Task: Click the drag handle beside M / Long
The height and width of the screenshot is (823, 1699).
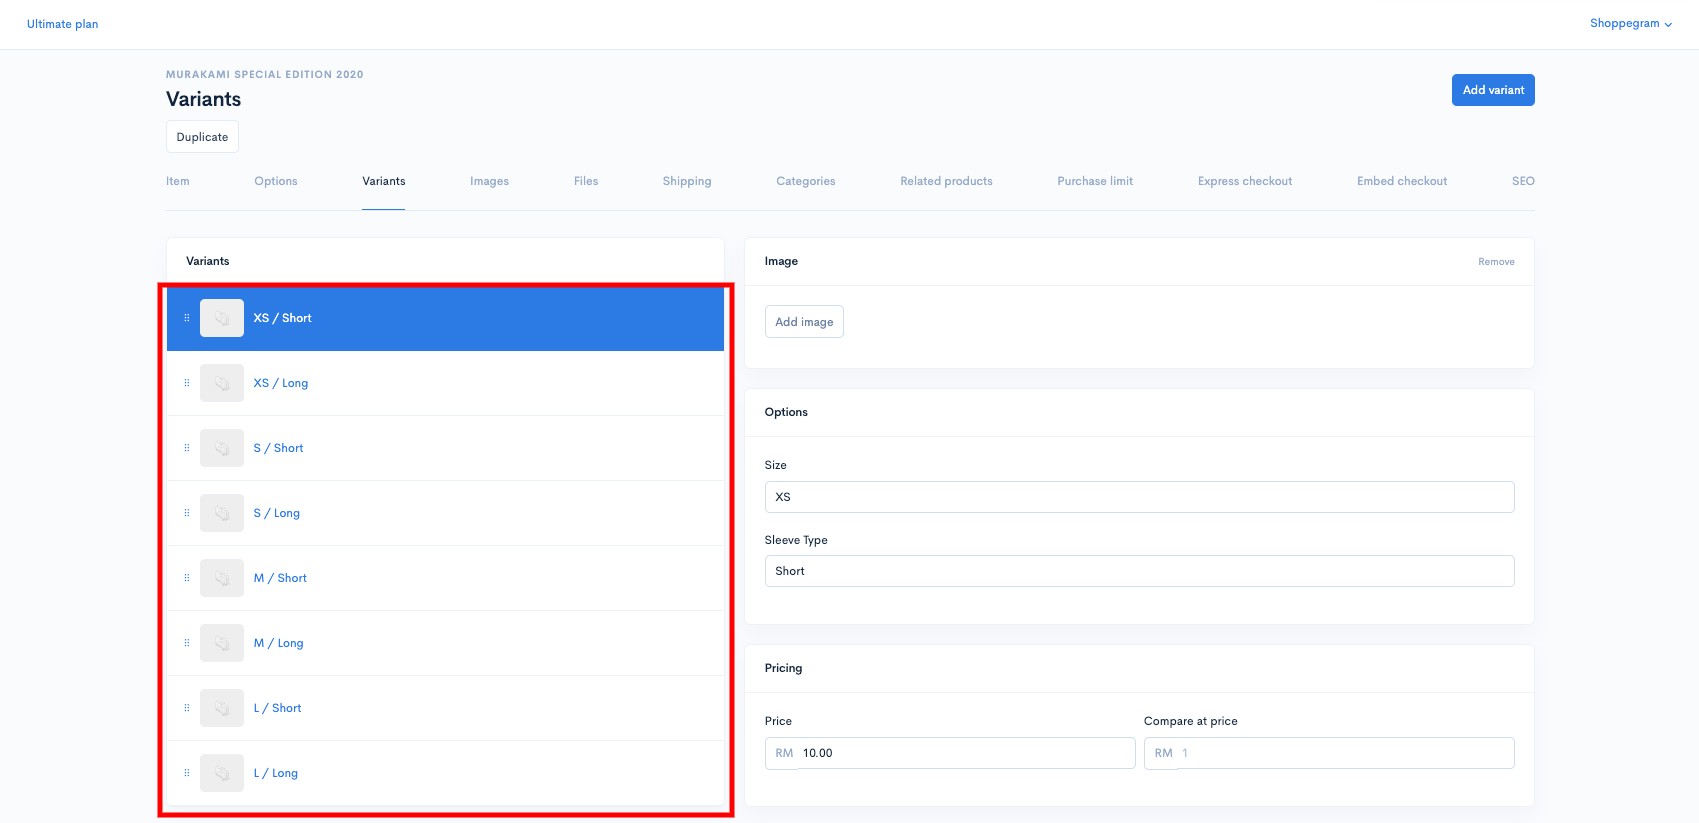Action: (x=186, y=643)
